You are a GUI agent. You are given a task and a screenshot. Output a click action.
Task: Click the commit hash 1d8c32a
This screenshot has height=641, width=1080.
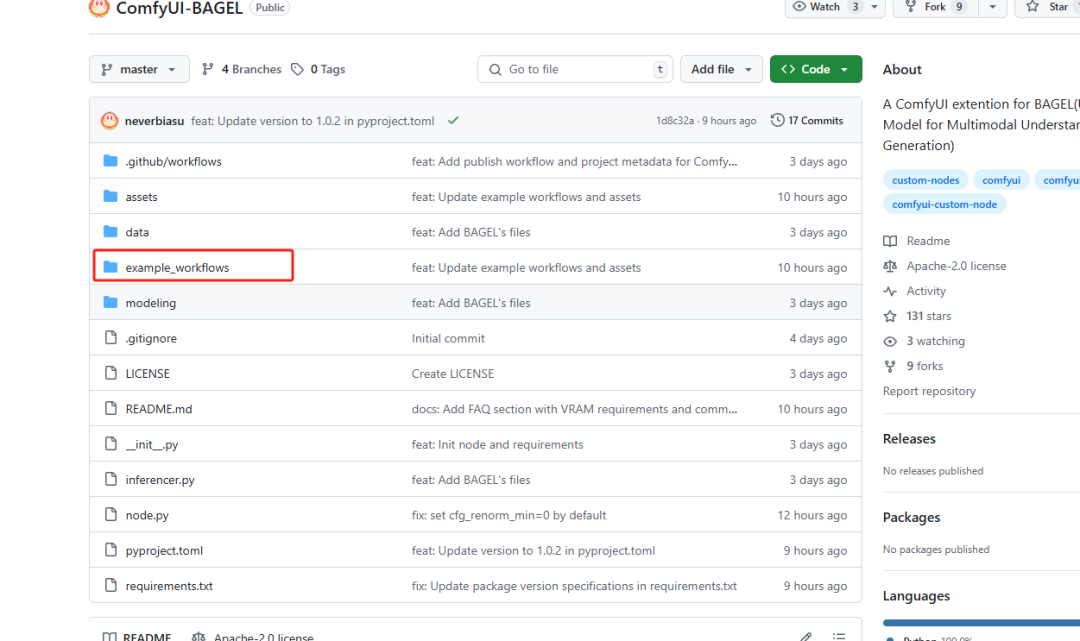[674, 120]
